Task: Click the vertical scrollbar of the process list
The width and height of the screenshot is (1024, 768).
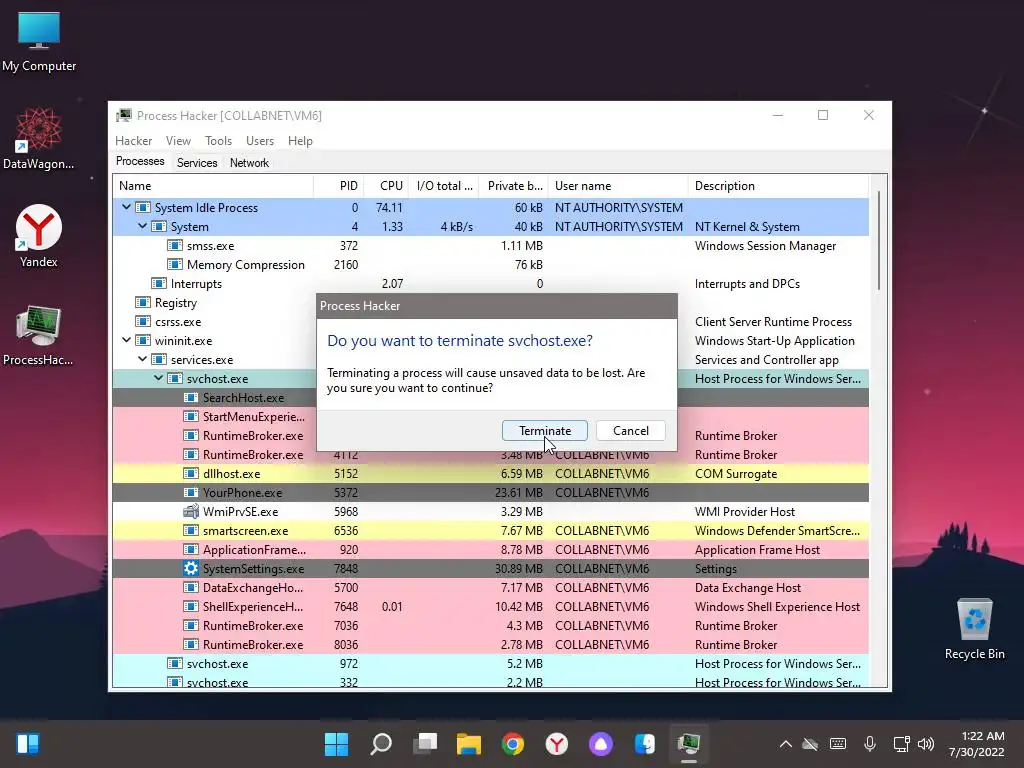Action: click(879, 240)
